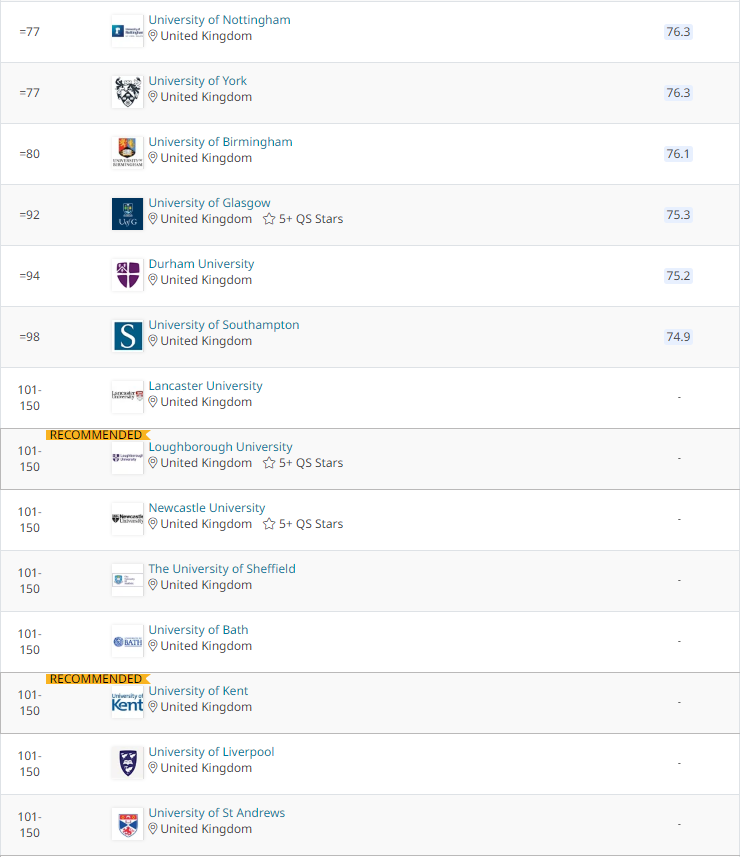Open the University of Bath link
The width and height of the screenshot is (740, 857).
tap(198, 630)
